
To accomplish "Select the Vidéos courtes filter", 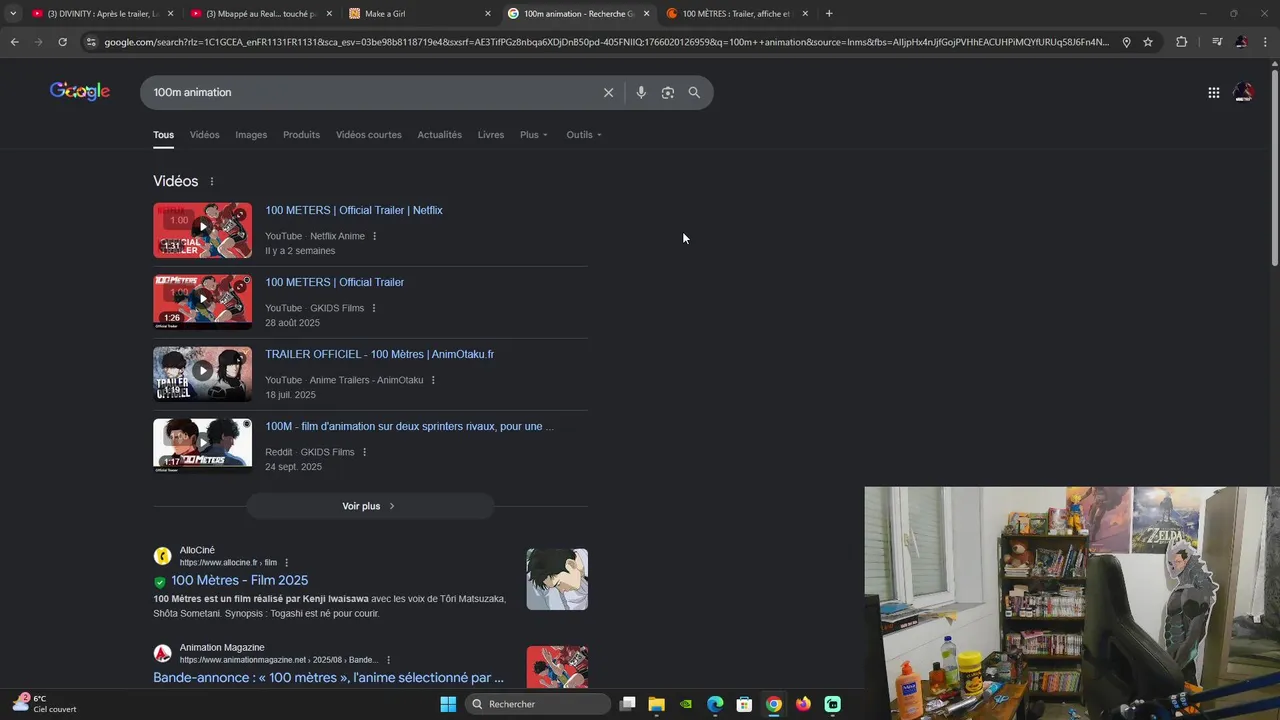I will 369,135.
